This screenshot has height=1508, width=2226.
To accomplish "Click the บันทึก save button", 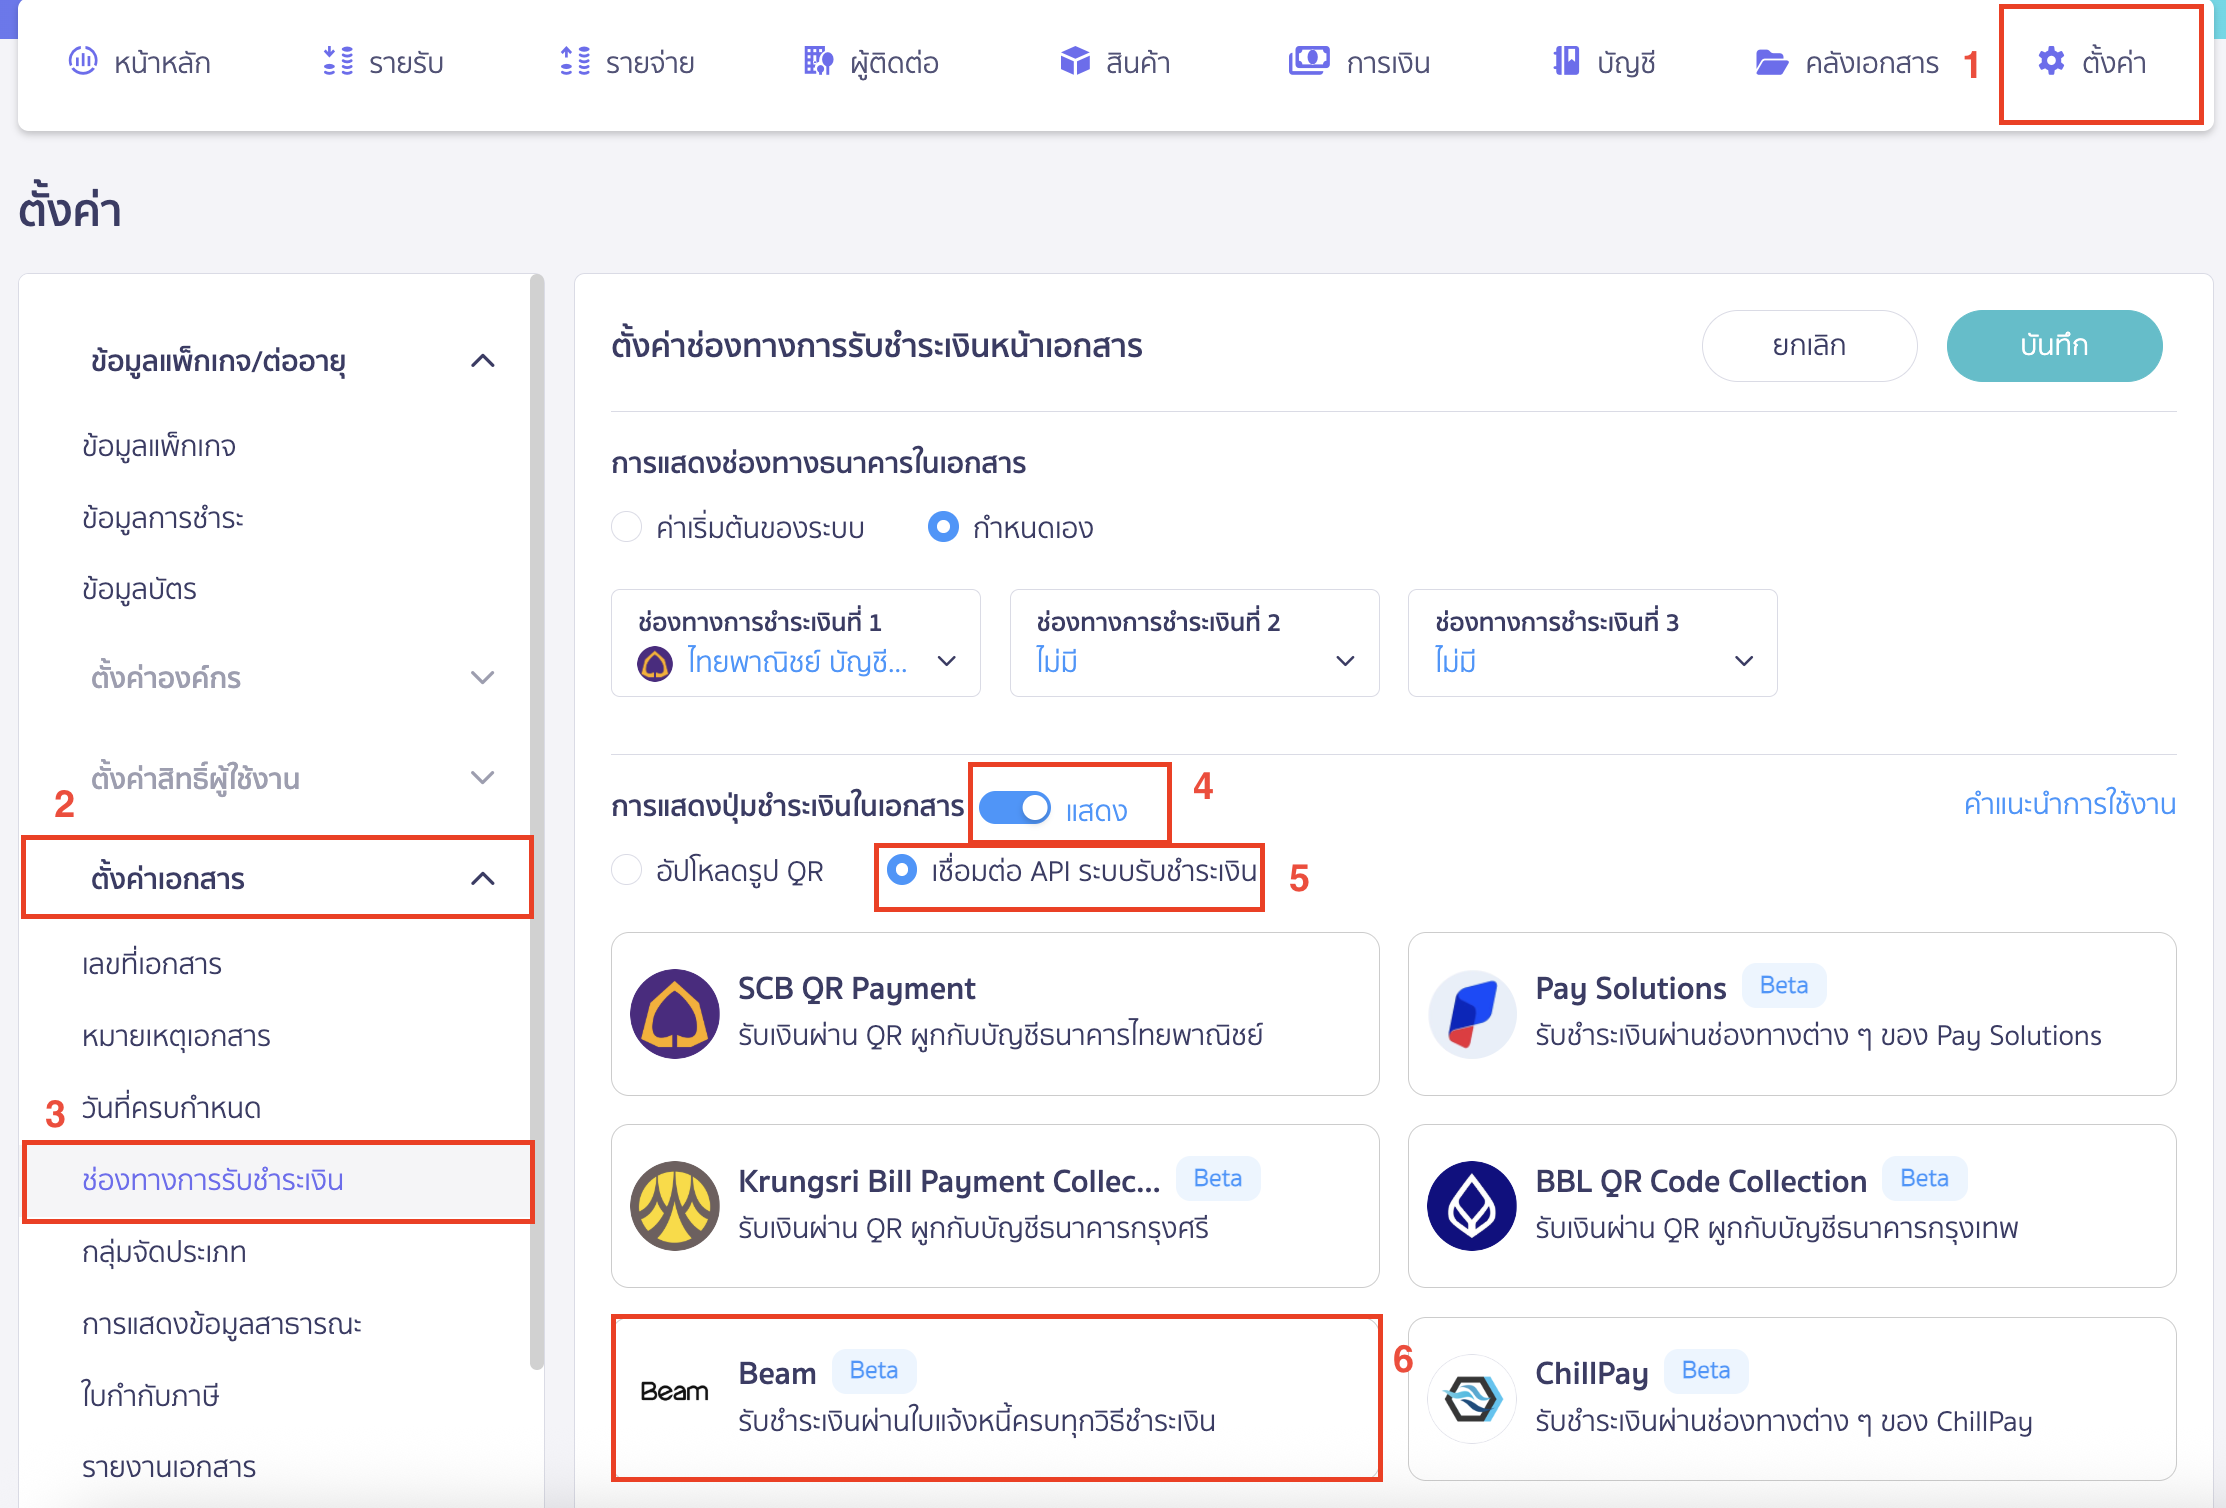I will 2054,346.
